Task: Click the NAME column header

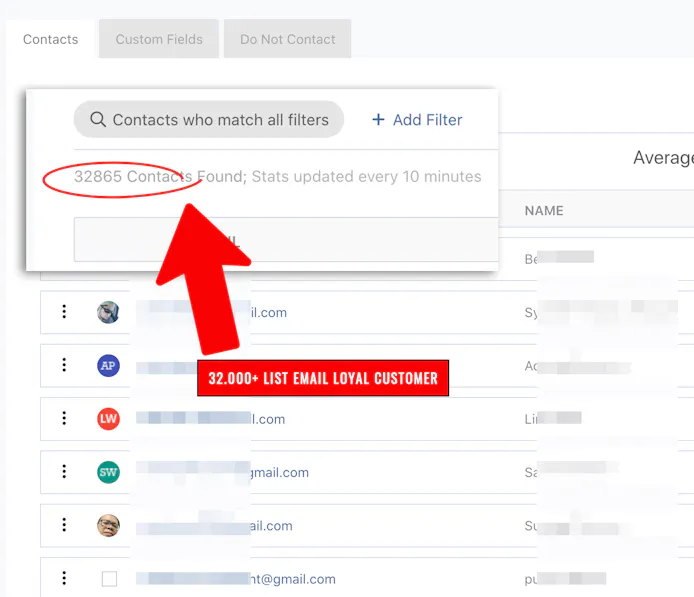Action: [544, 211]
